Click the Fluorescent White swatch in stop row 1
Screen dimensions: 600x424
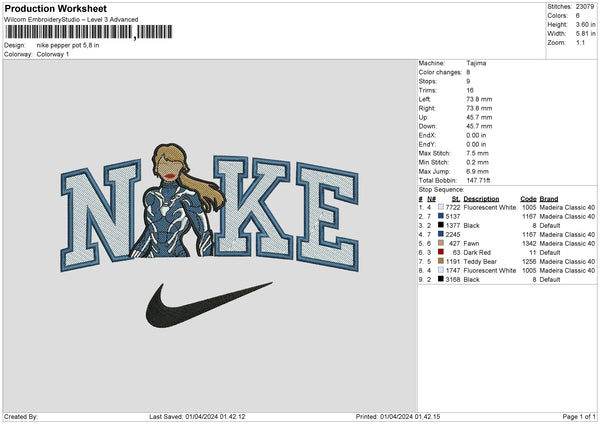(x=441, y=207)
